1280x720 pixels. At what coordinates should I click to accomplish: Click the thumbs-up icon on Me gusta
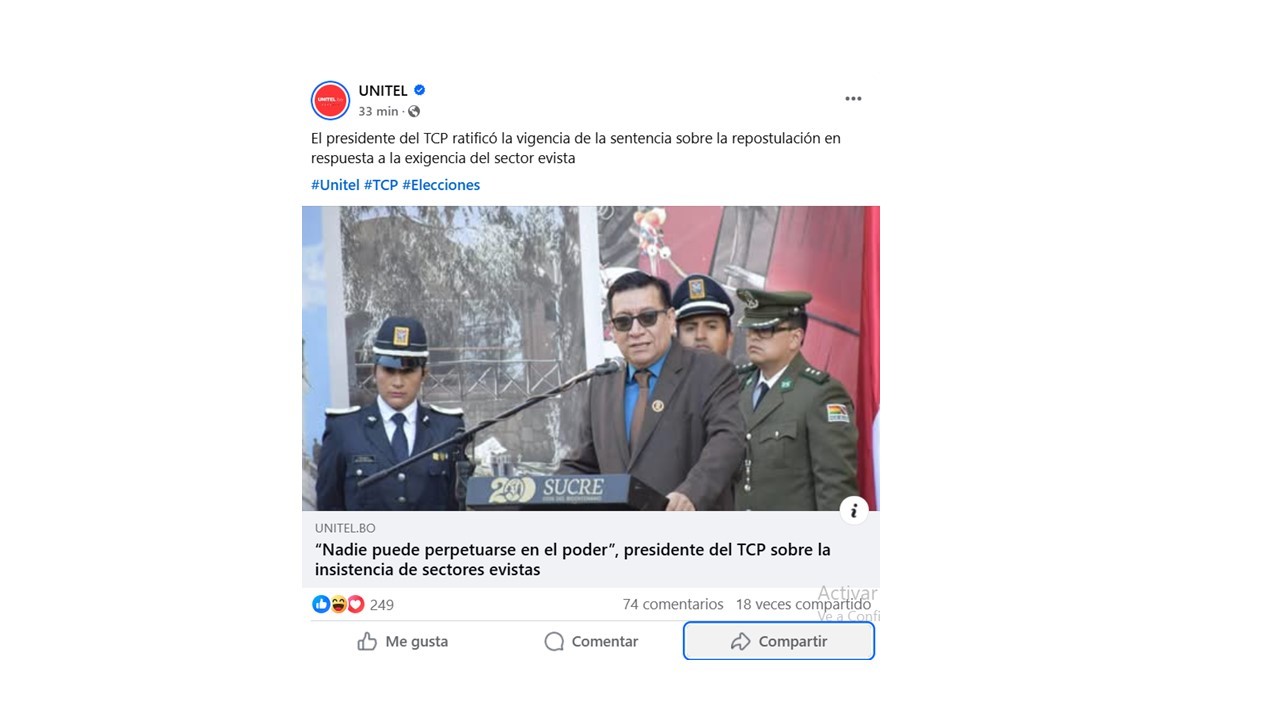[367, 642]
